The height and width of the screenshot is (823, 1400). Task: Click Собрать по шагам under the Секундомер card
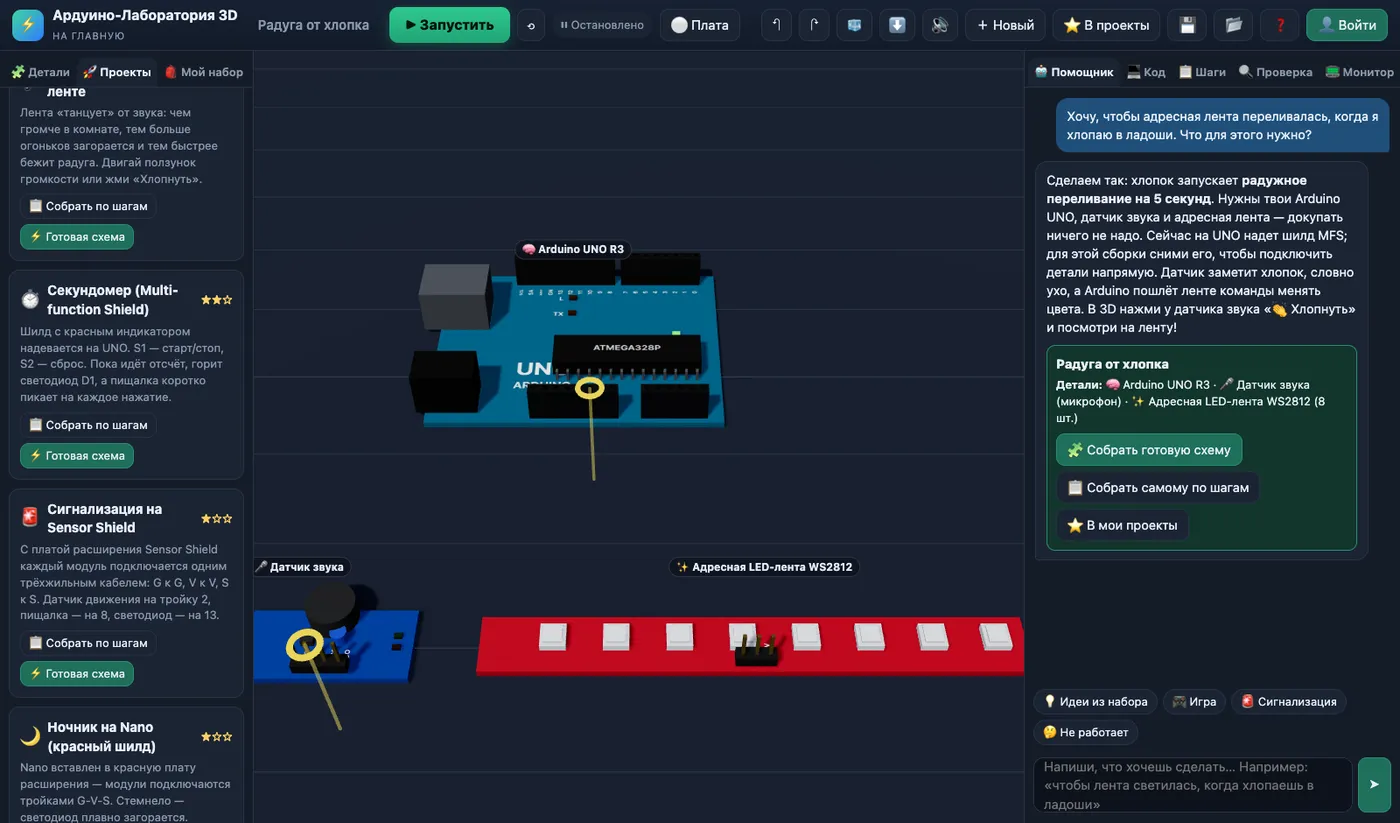coord(88,425)
